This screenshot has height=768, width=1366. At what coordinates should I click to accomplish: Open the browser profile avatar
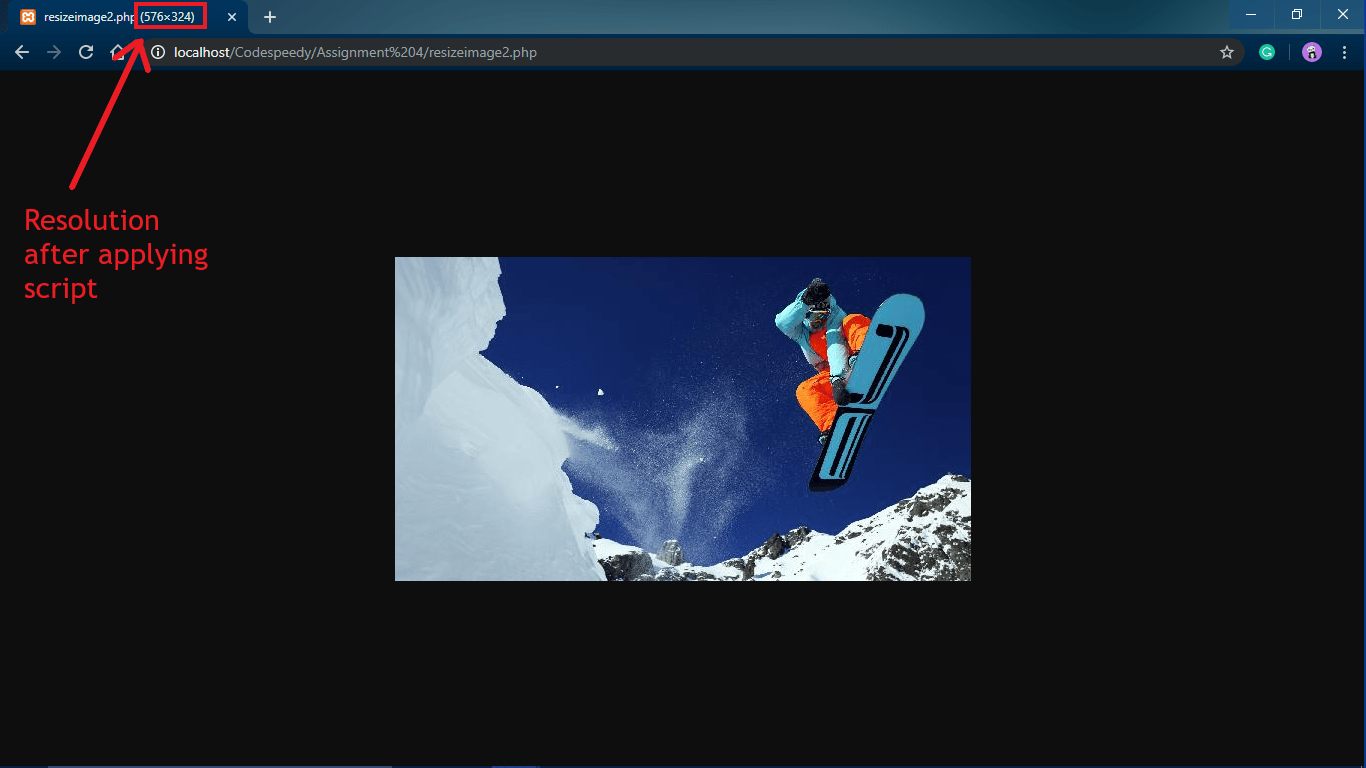click(1311, 52)
